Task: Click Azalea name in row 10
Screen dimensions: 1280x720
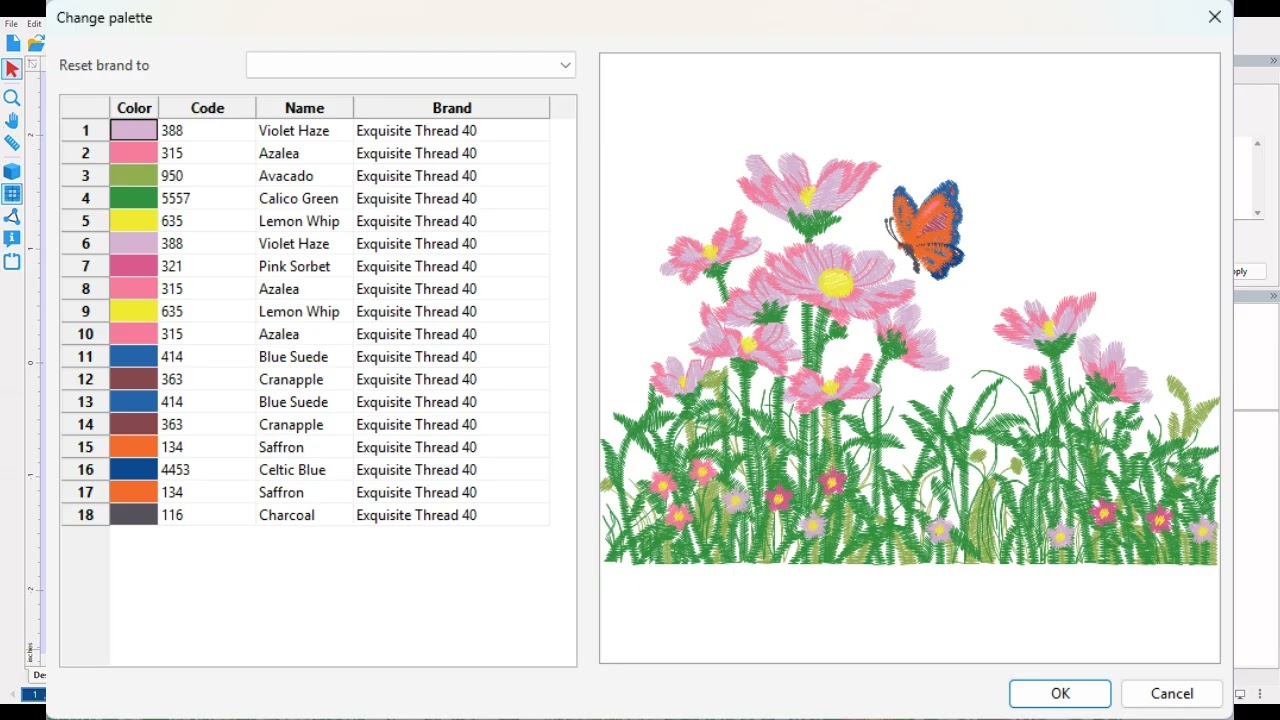Action: pos(304,334)
